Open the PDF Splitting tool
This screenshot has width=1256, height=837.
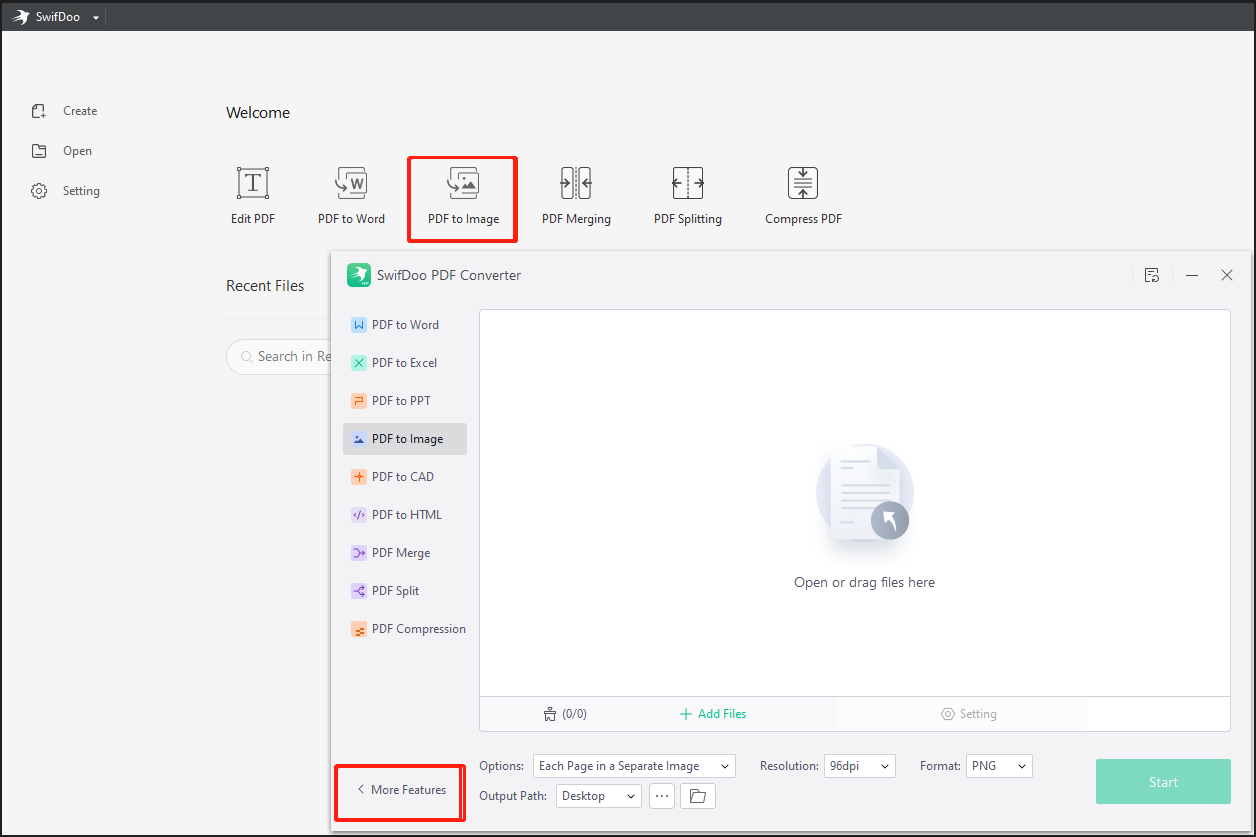pyautogui.click(x=688, y=196)
